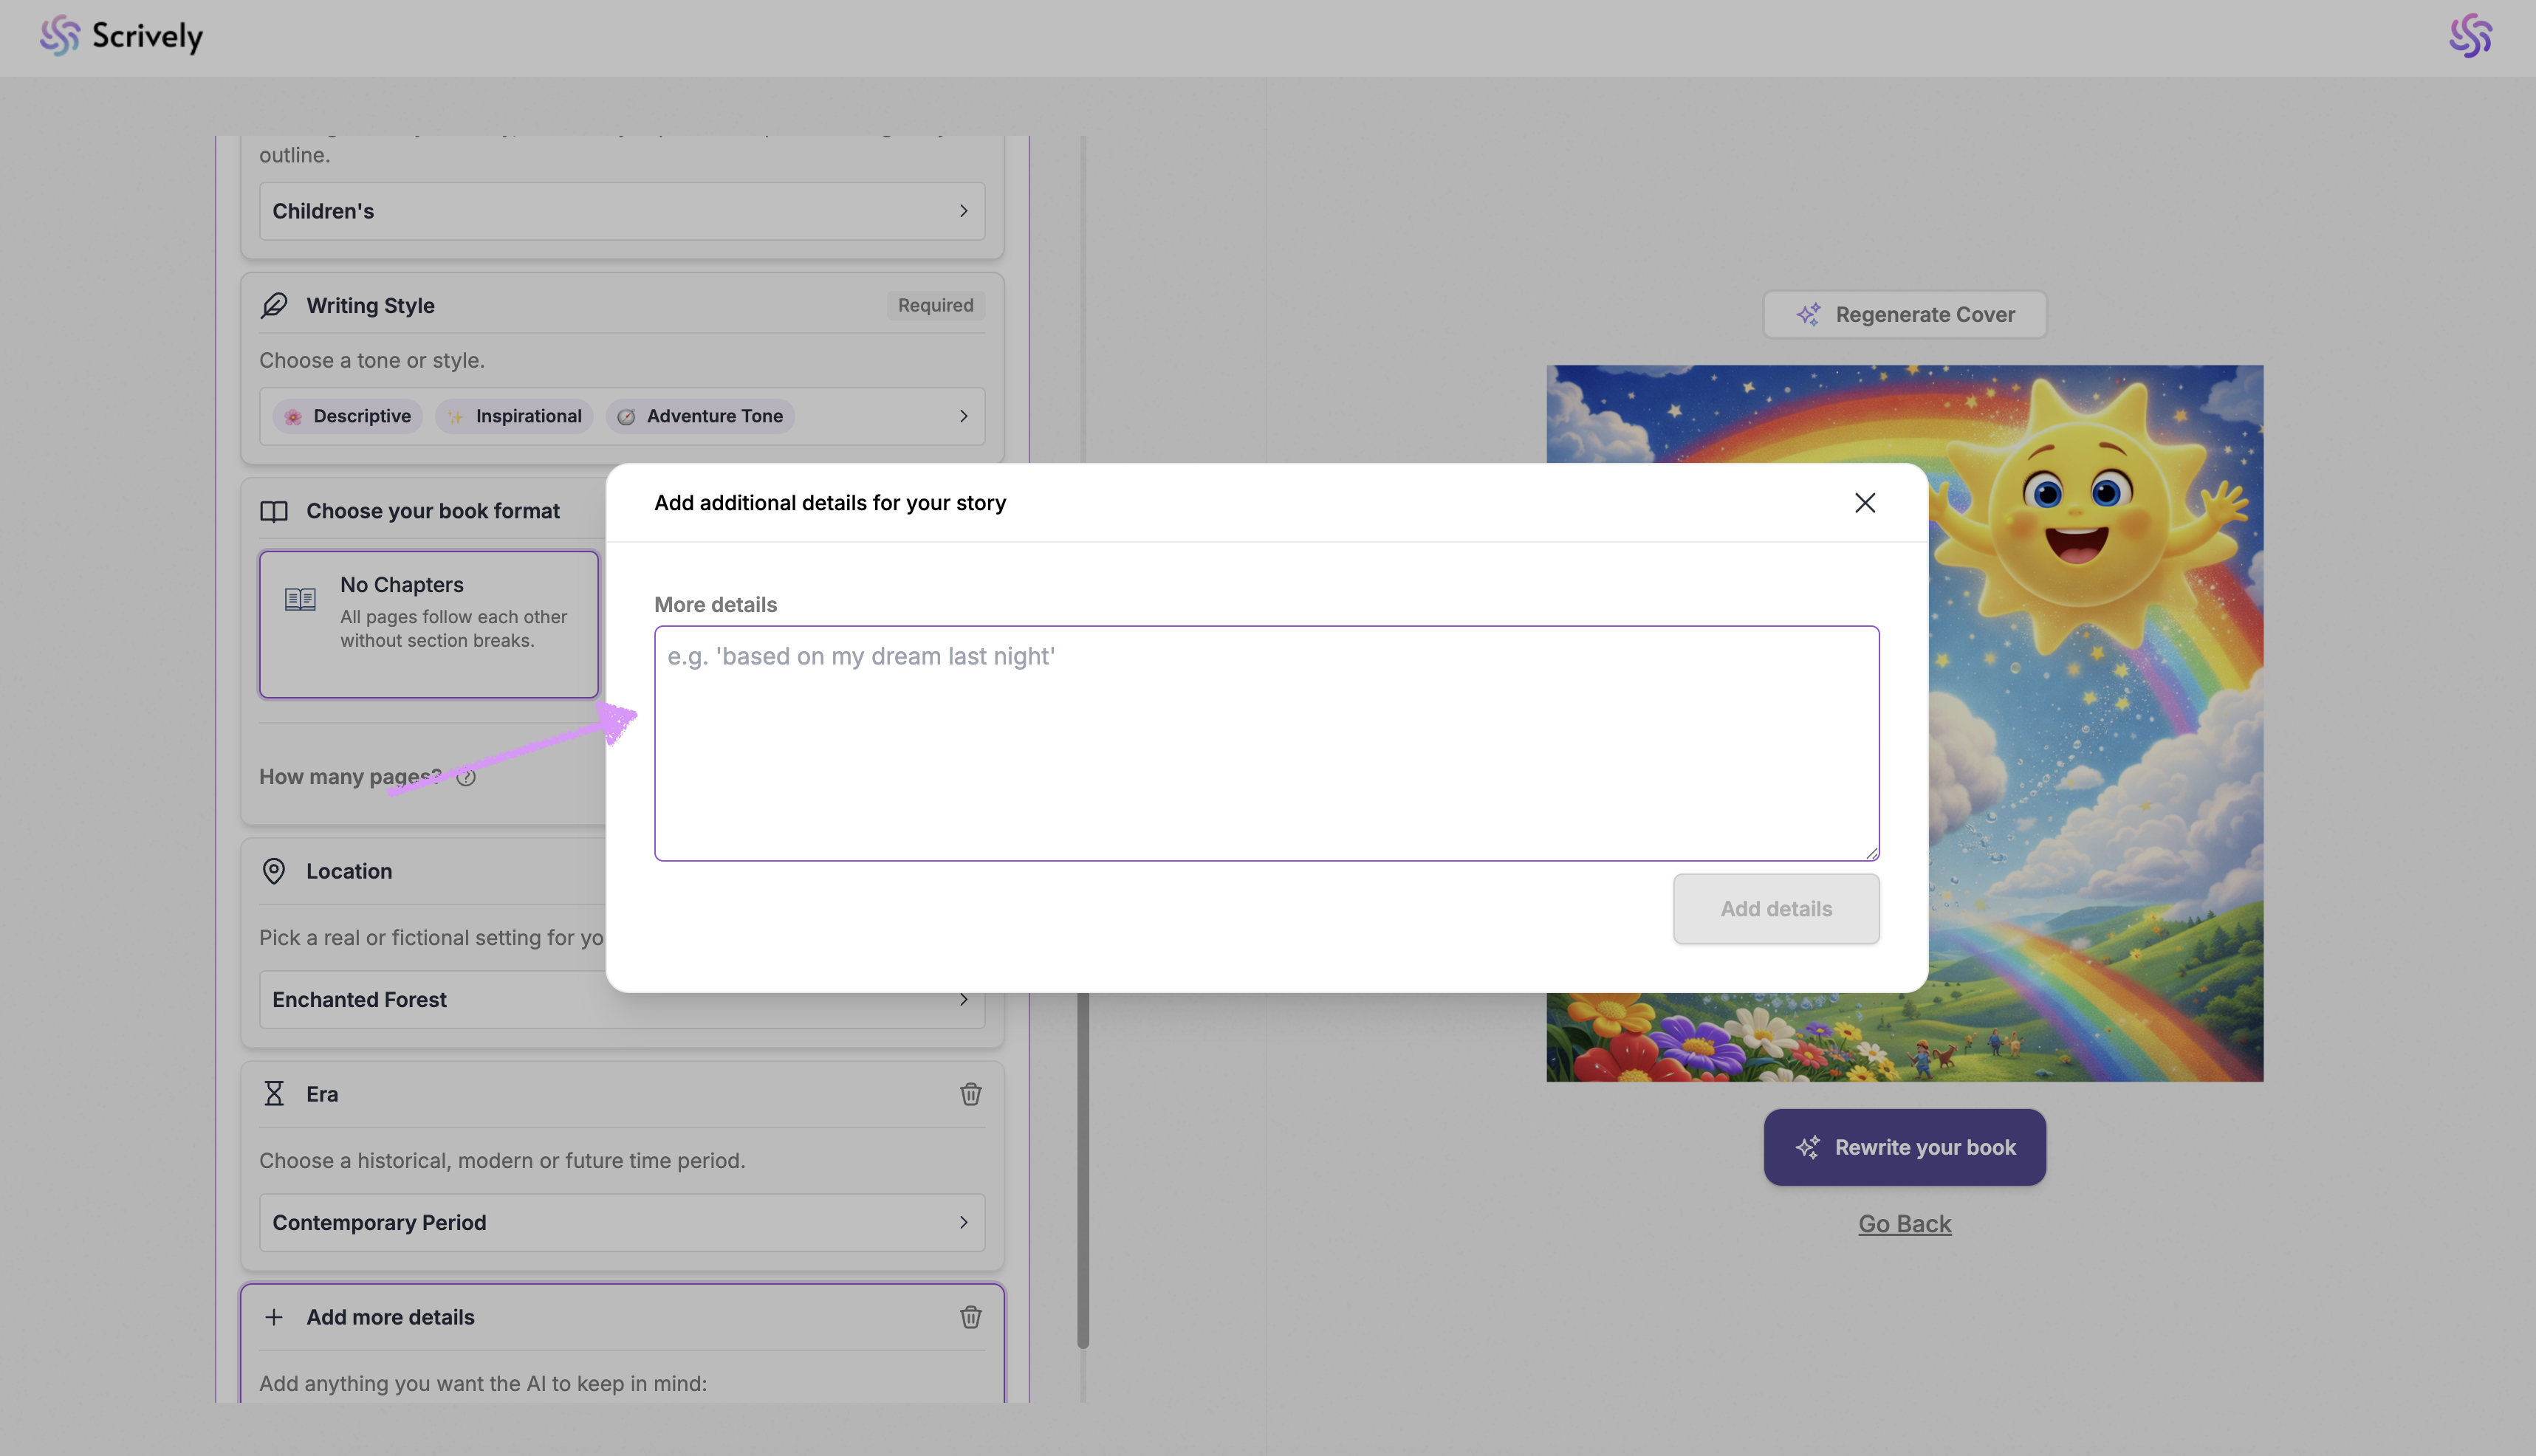Click the plus icon beside Add more details

point(274,1317)
